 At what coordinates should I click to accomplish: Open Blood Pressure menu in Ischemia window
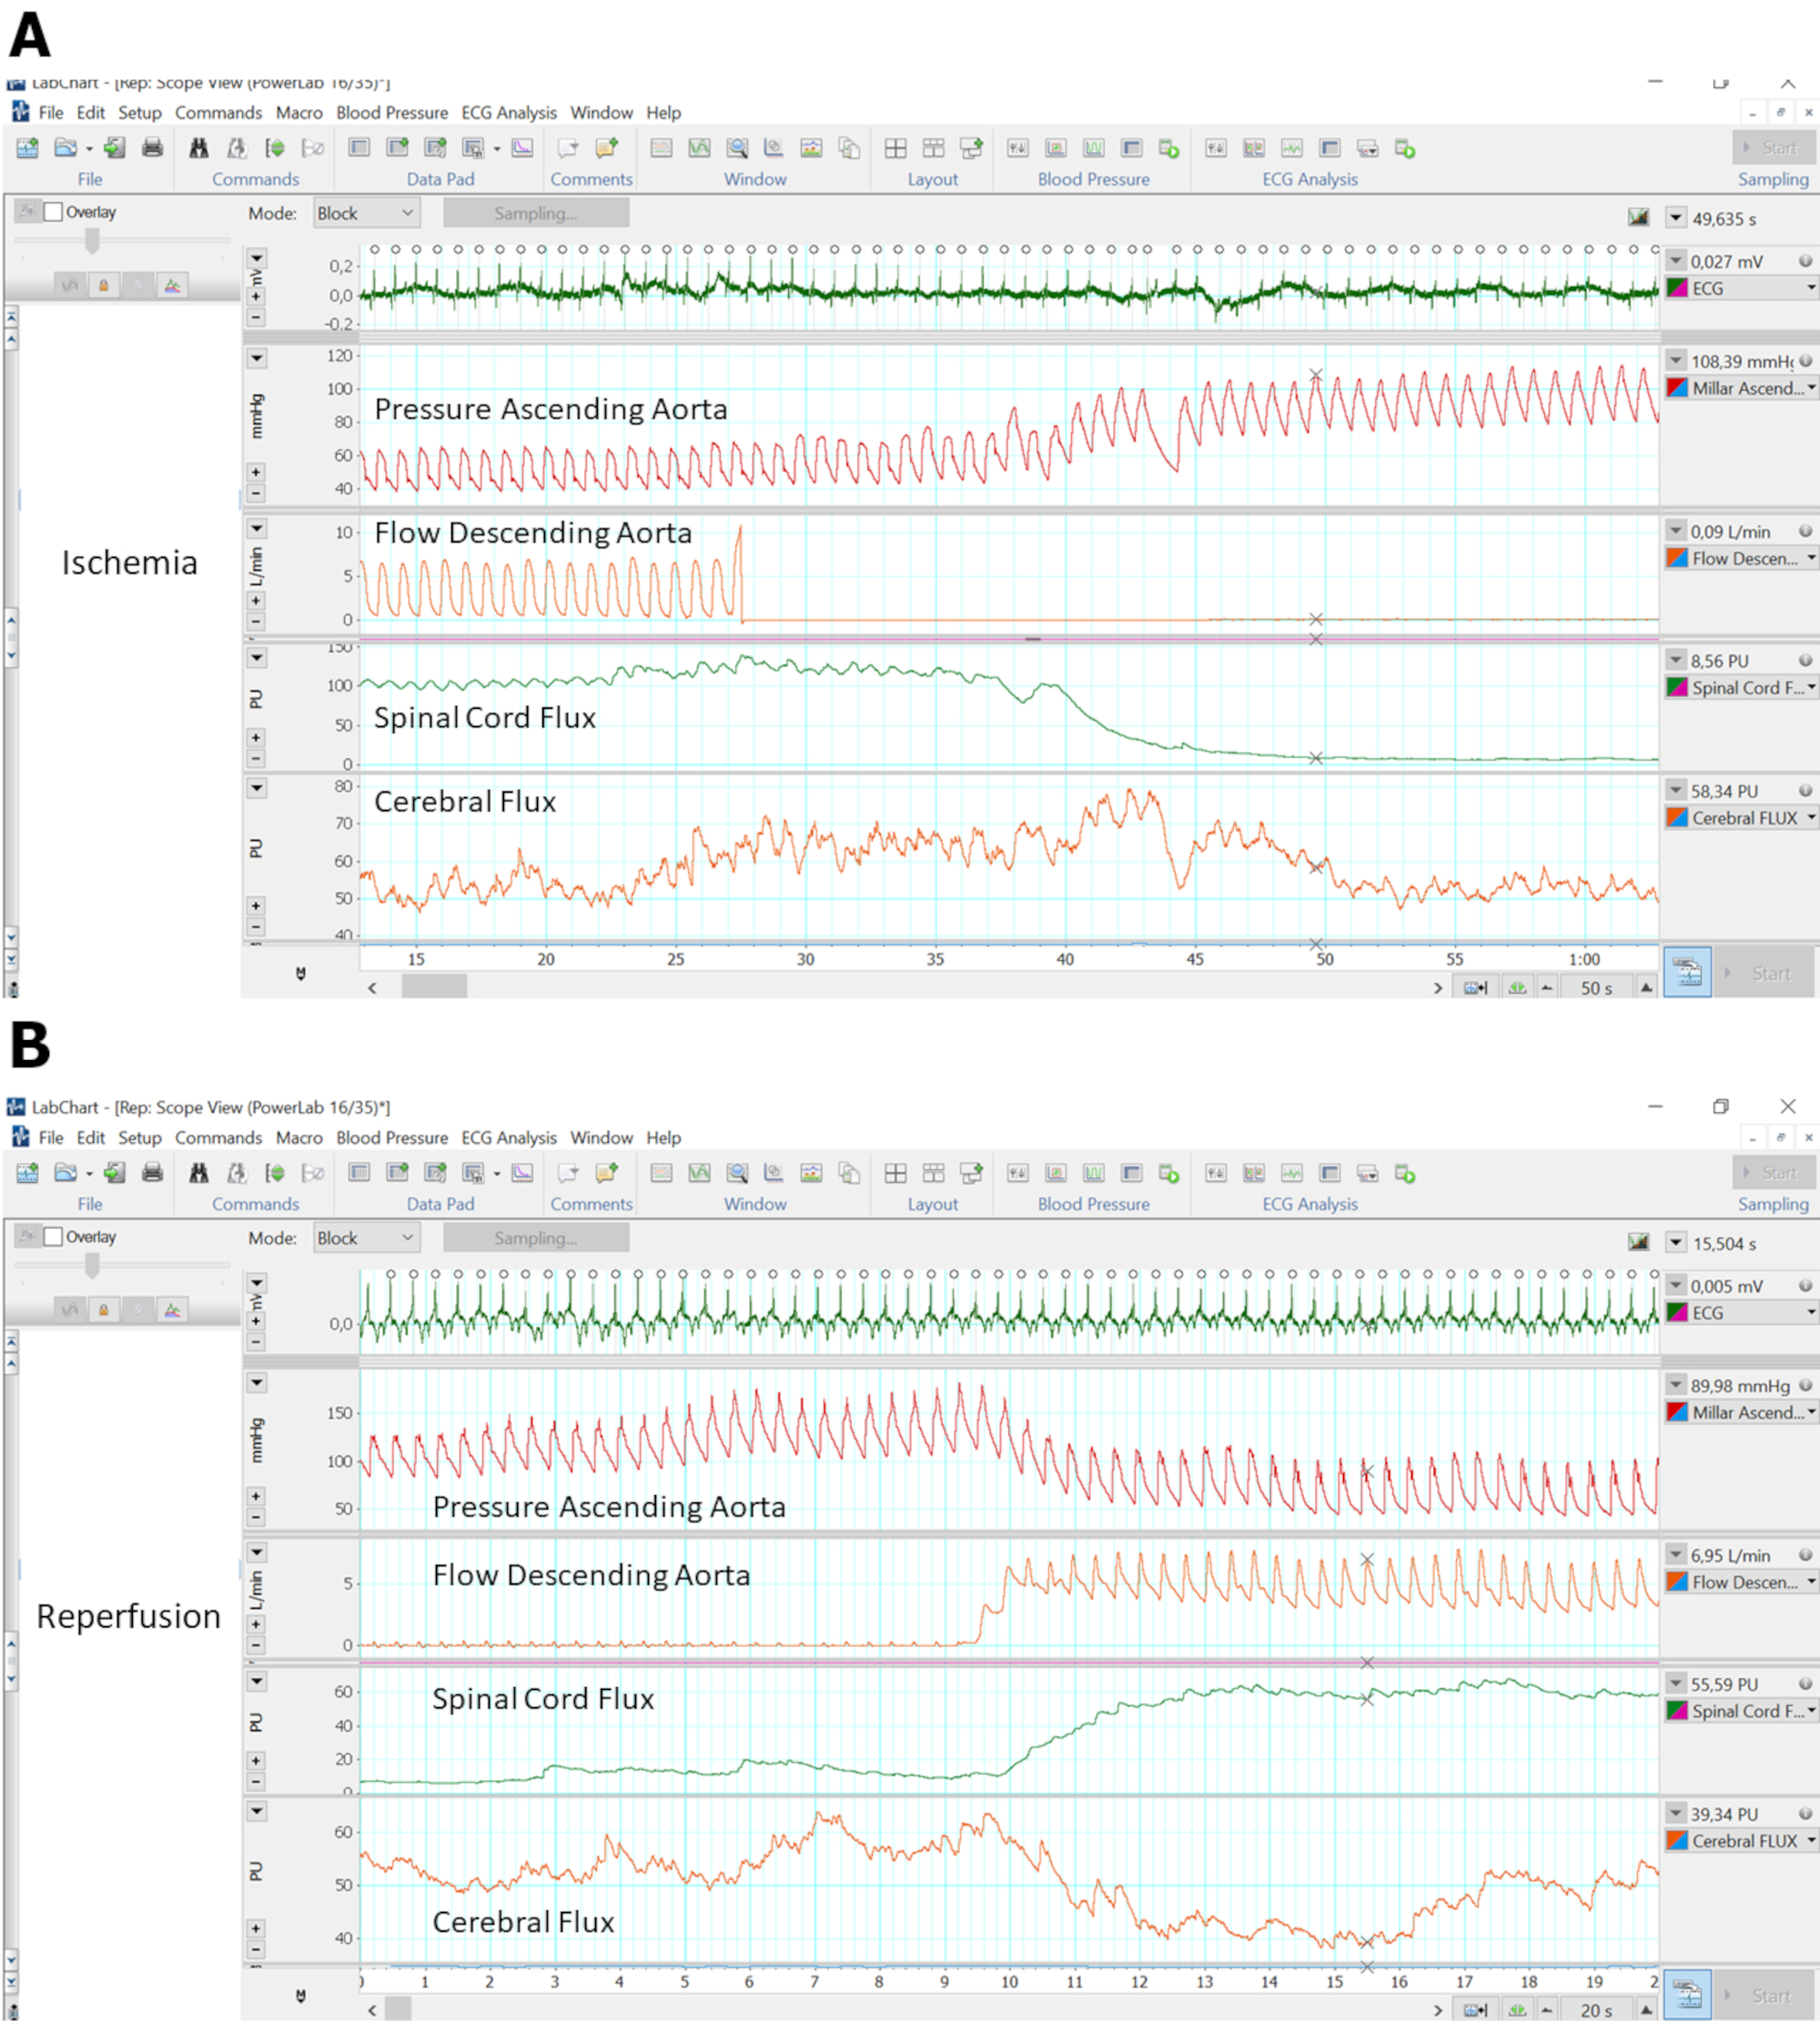pos(392,113)
